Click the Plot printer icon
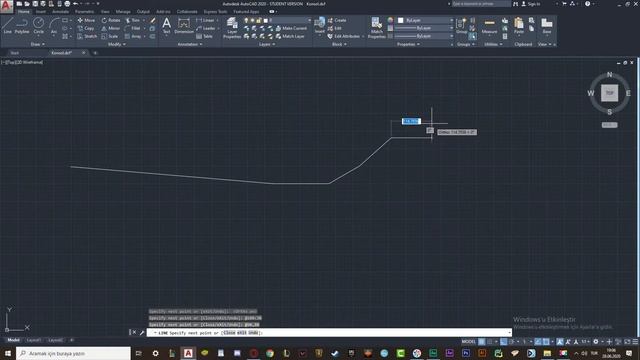This screenshot has height=360, width=640. (67, 4)
